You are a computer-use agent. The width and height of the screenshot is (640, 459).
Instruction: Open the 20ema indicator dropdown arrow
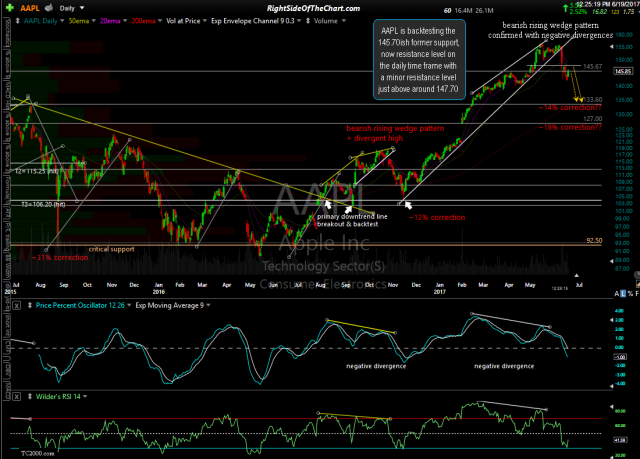pyautogui.click(x=125, y=21)
